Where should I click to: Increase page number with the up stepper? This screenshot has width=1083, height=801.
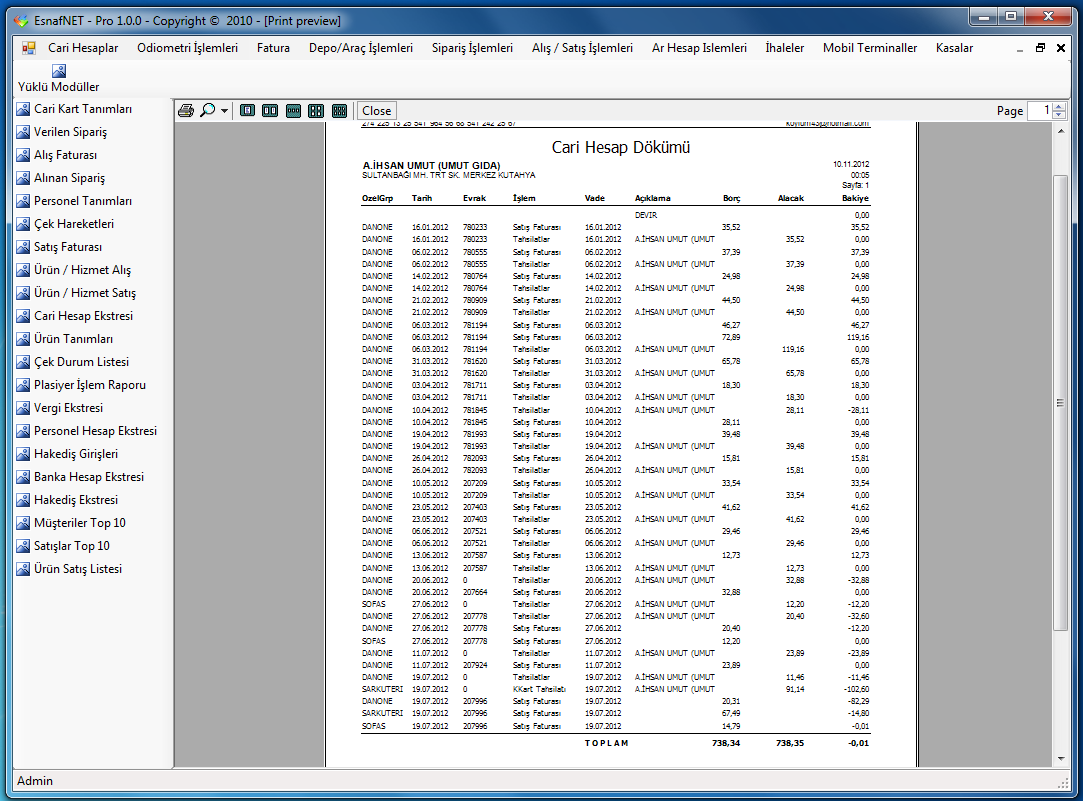1060,106
